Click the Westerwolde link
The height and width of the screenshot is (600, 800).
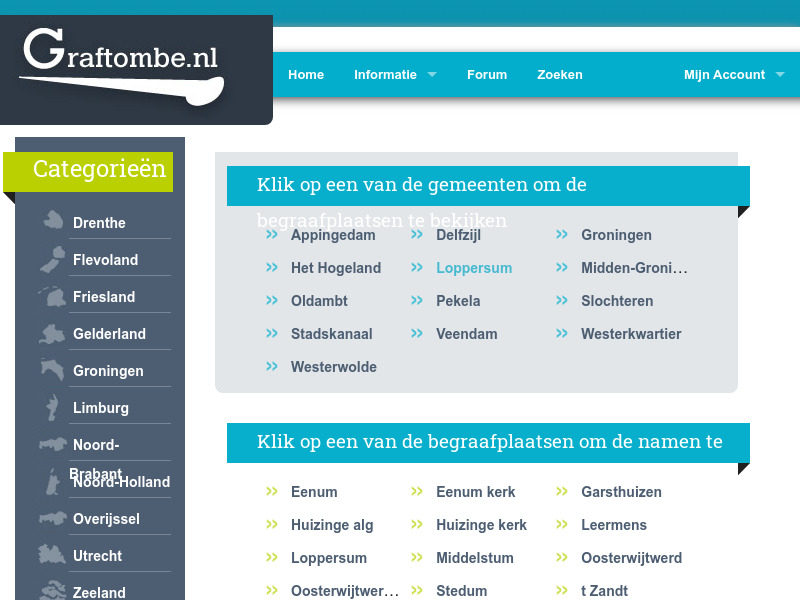tap(333, 367)
